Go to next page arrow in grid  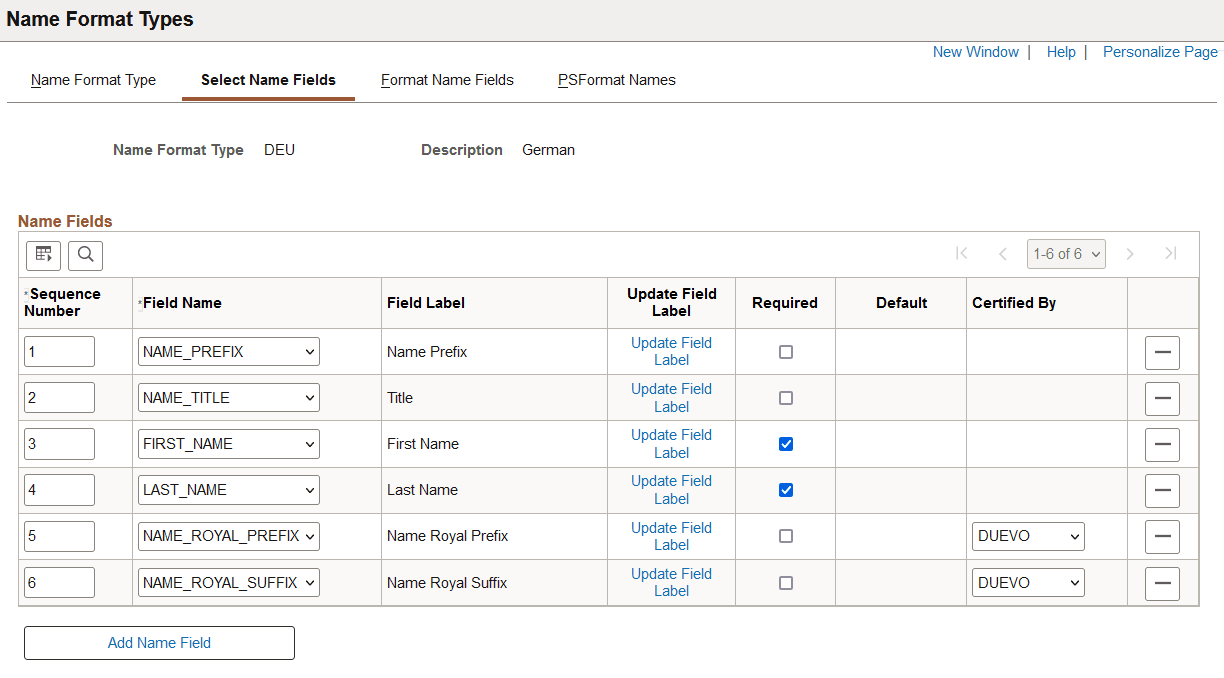(x=1130, y=254)
